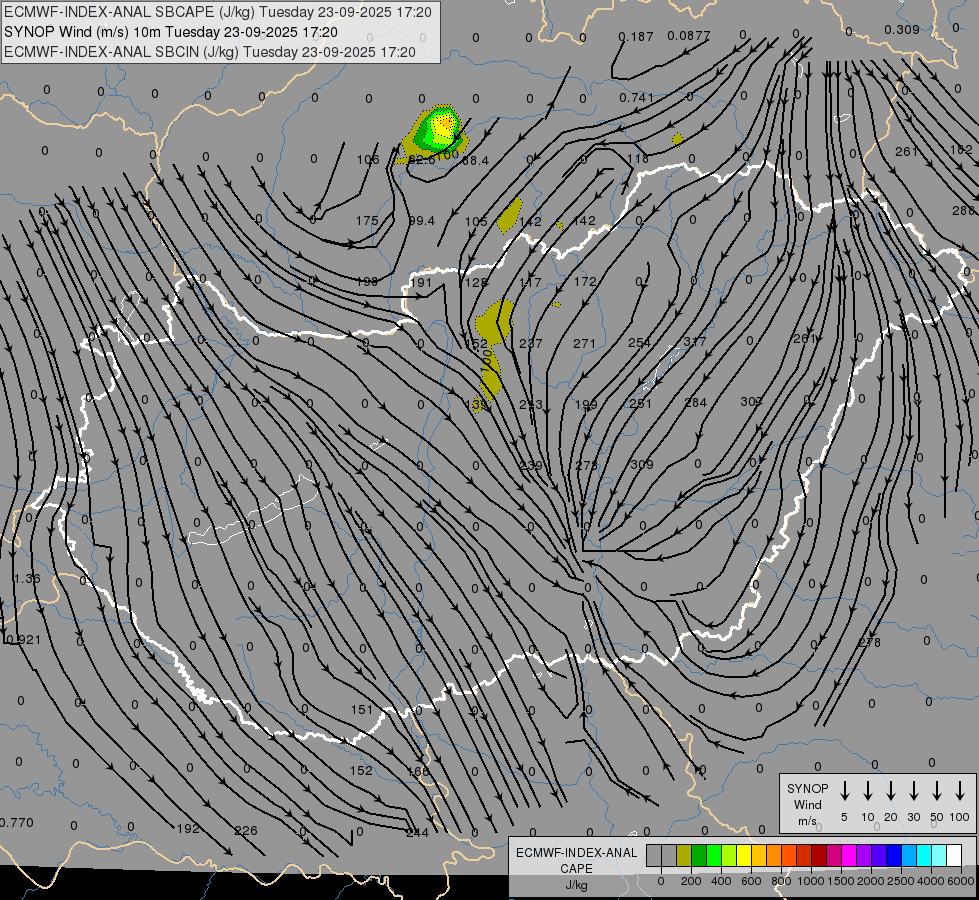Click the 5 m/s wind arrow symbol
This screenshot has height=900, width=979.
(x=844, y=791)
